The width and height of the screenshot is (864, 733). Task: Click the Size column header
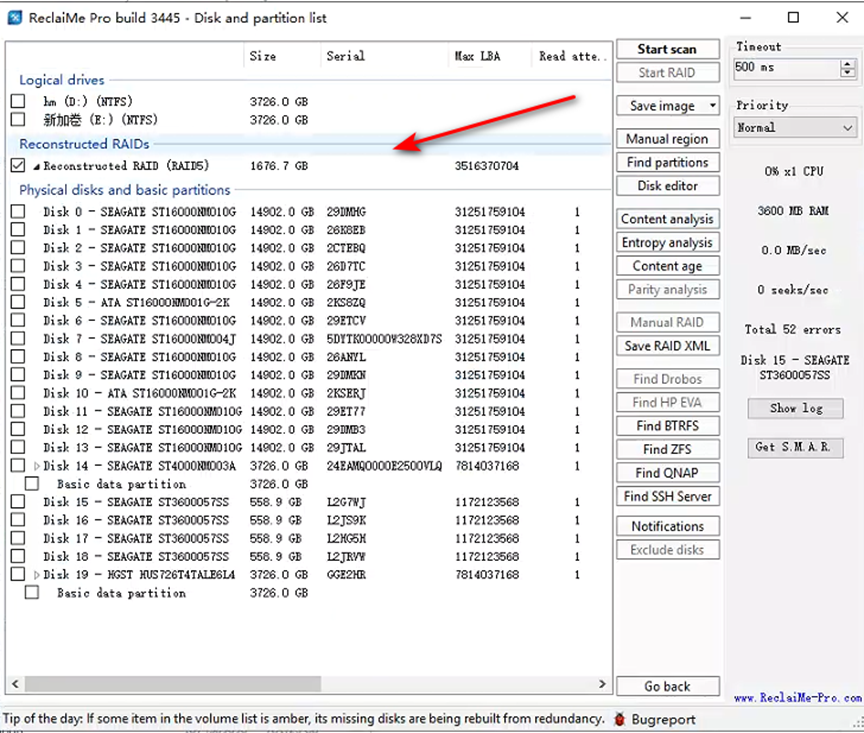(x=282, y=56)
